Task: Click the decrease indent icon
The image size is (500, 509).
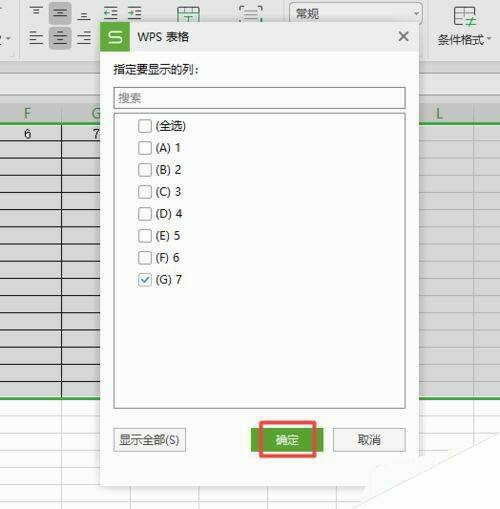Action: (x=110, y=13)
